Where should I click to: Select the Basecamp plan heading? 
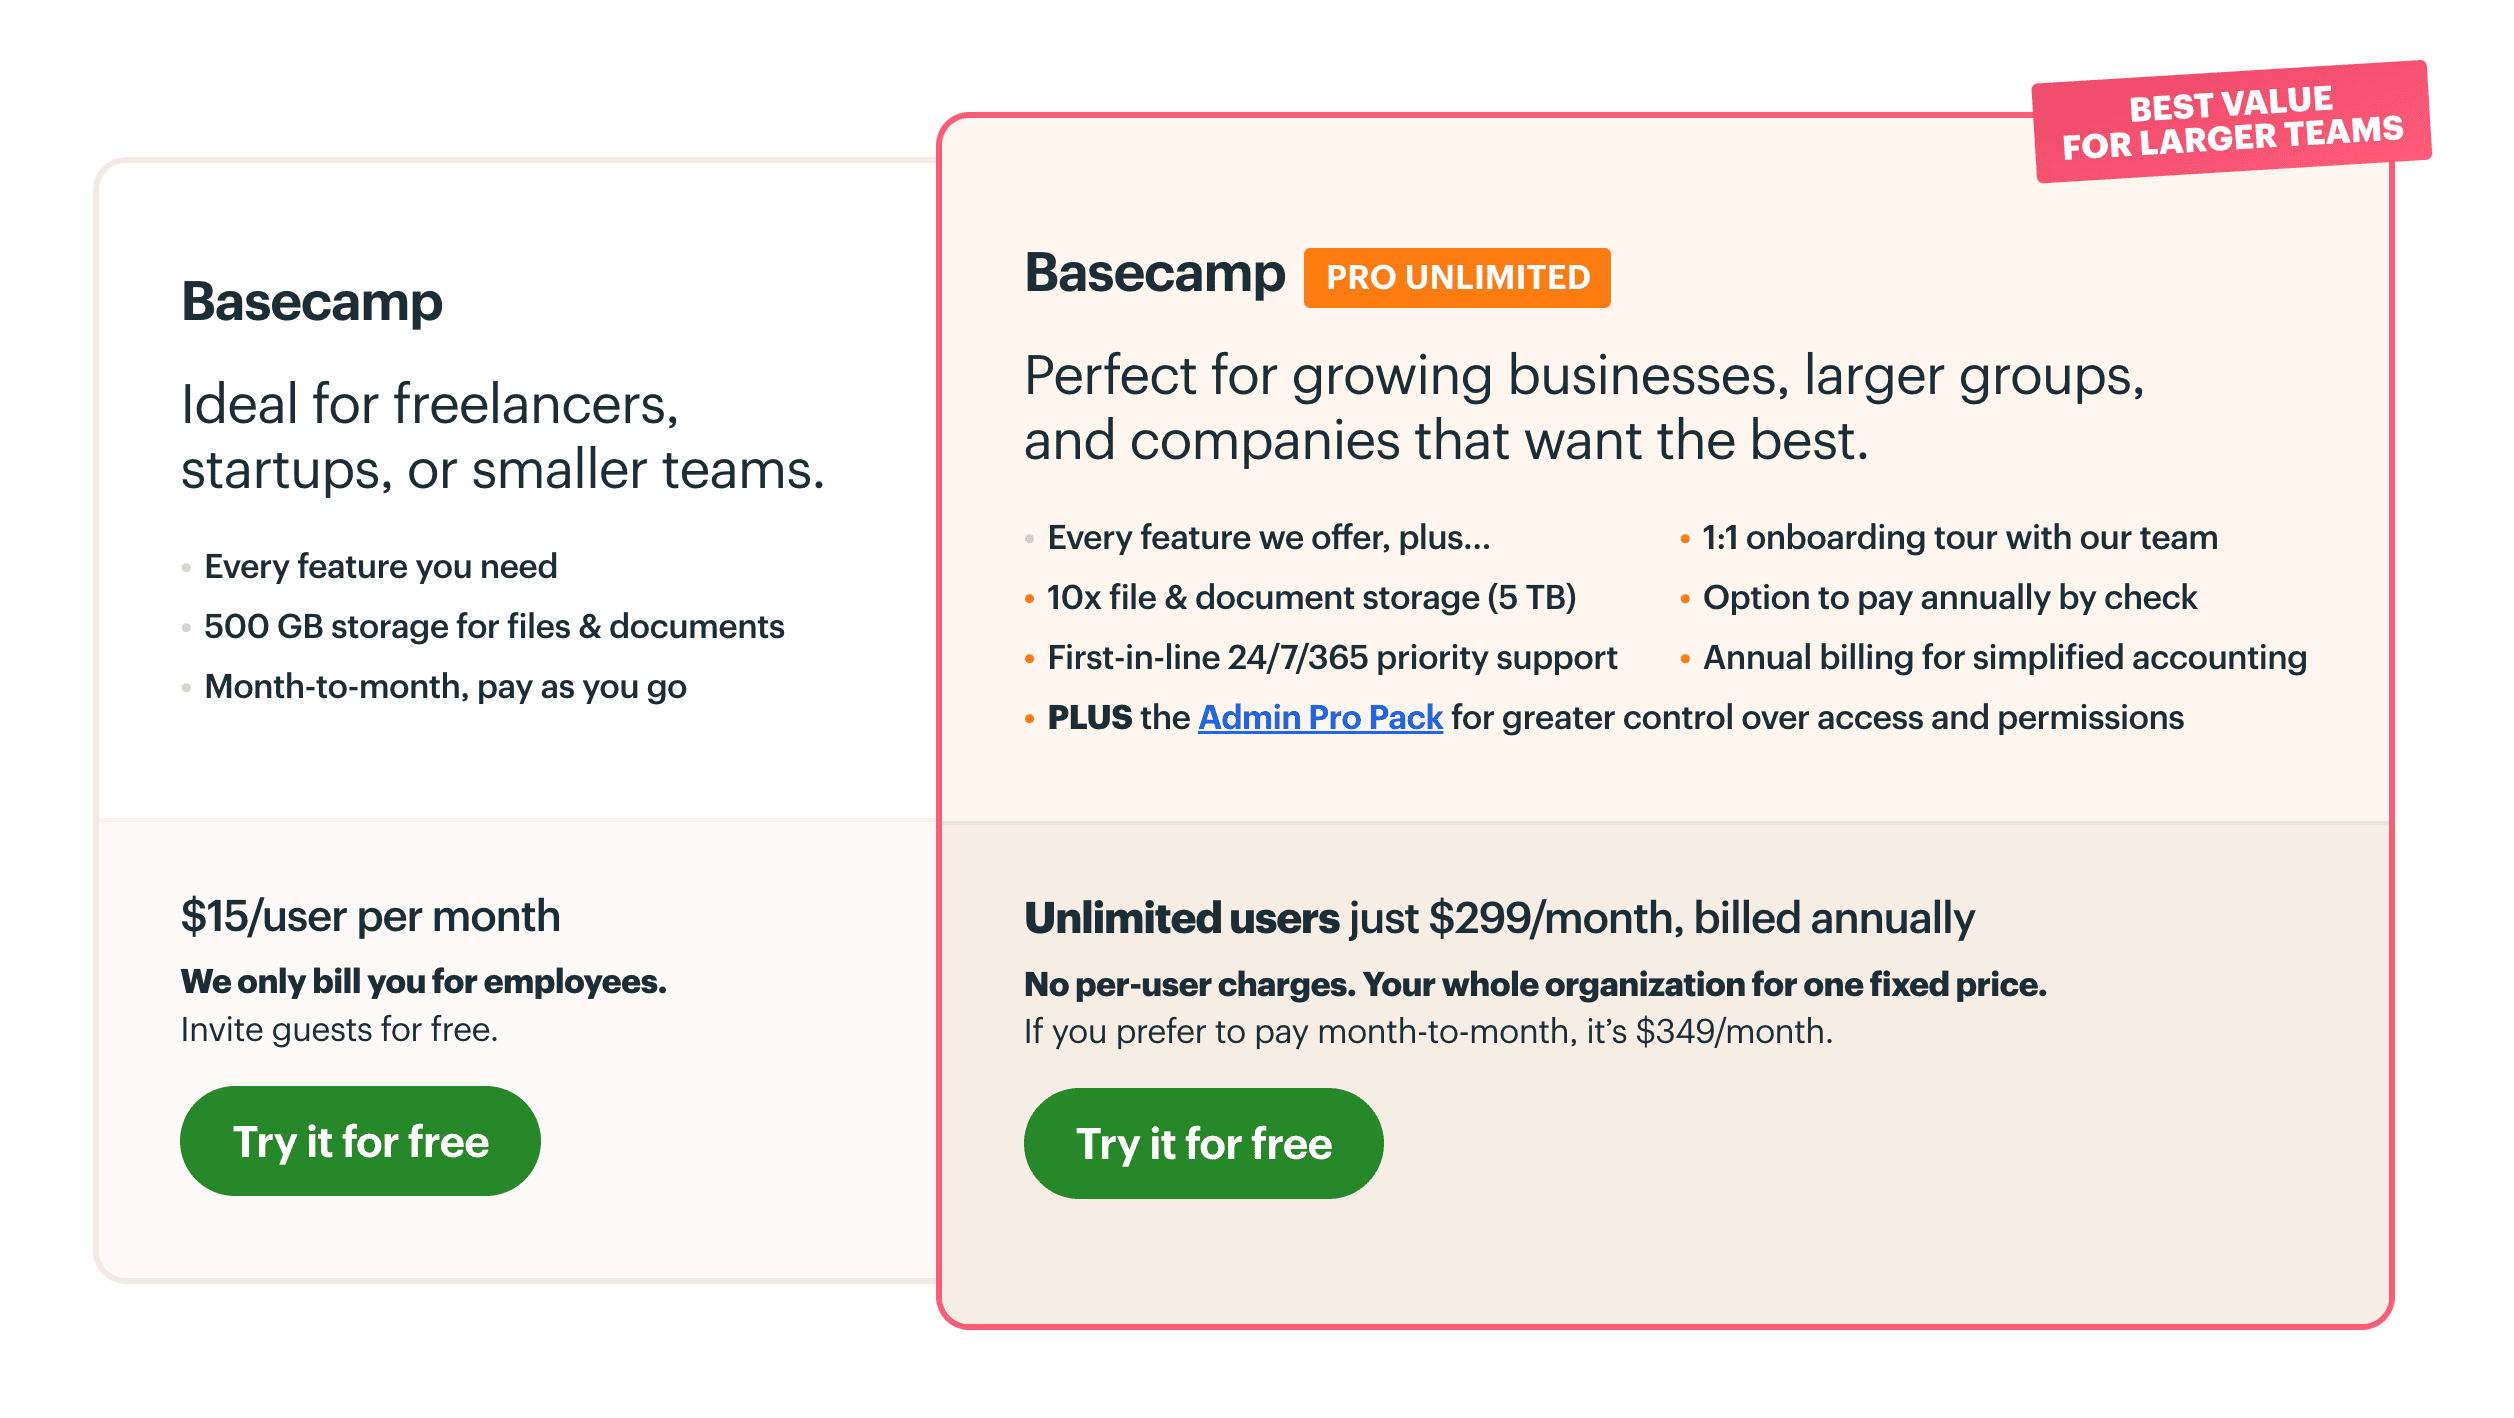coord(312,303)
